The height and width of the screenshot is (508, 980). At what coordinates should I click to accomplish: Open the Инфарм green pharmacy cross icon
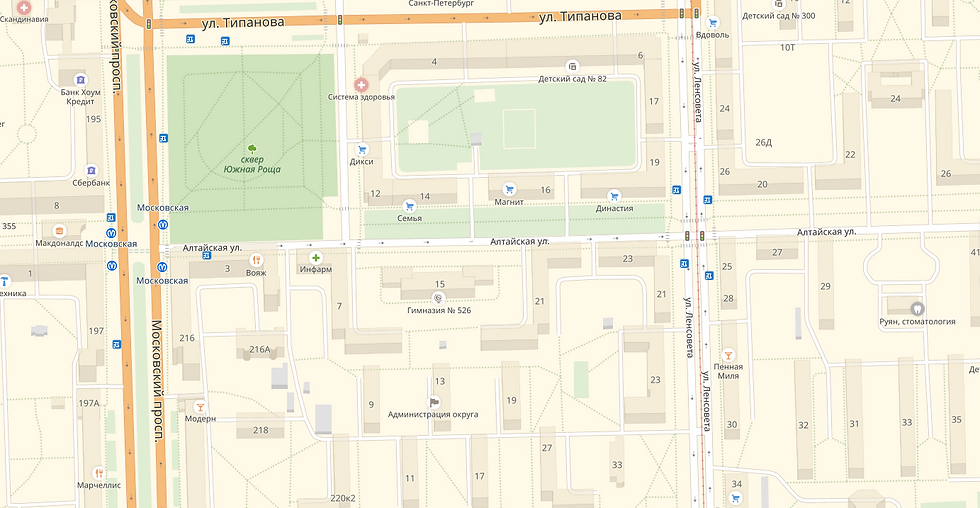tap(316, 257)
